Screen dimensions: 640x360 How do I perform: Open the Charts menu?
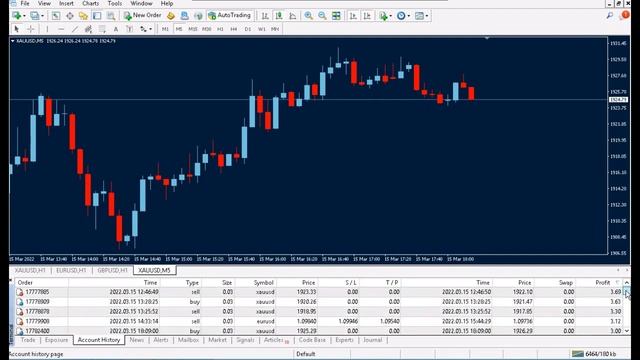click(91, 3)
